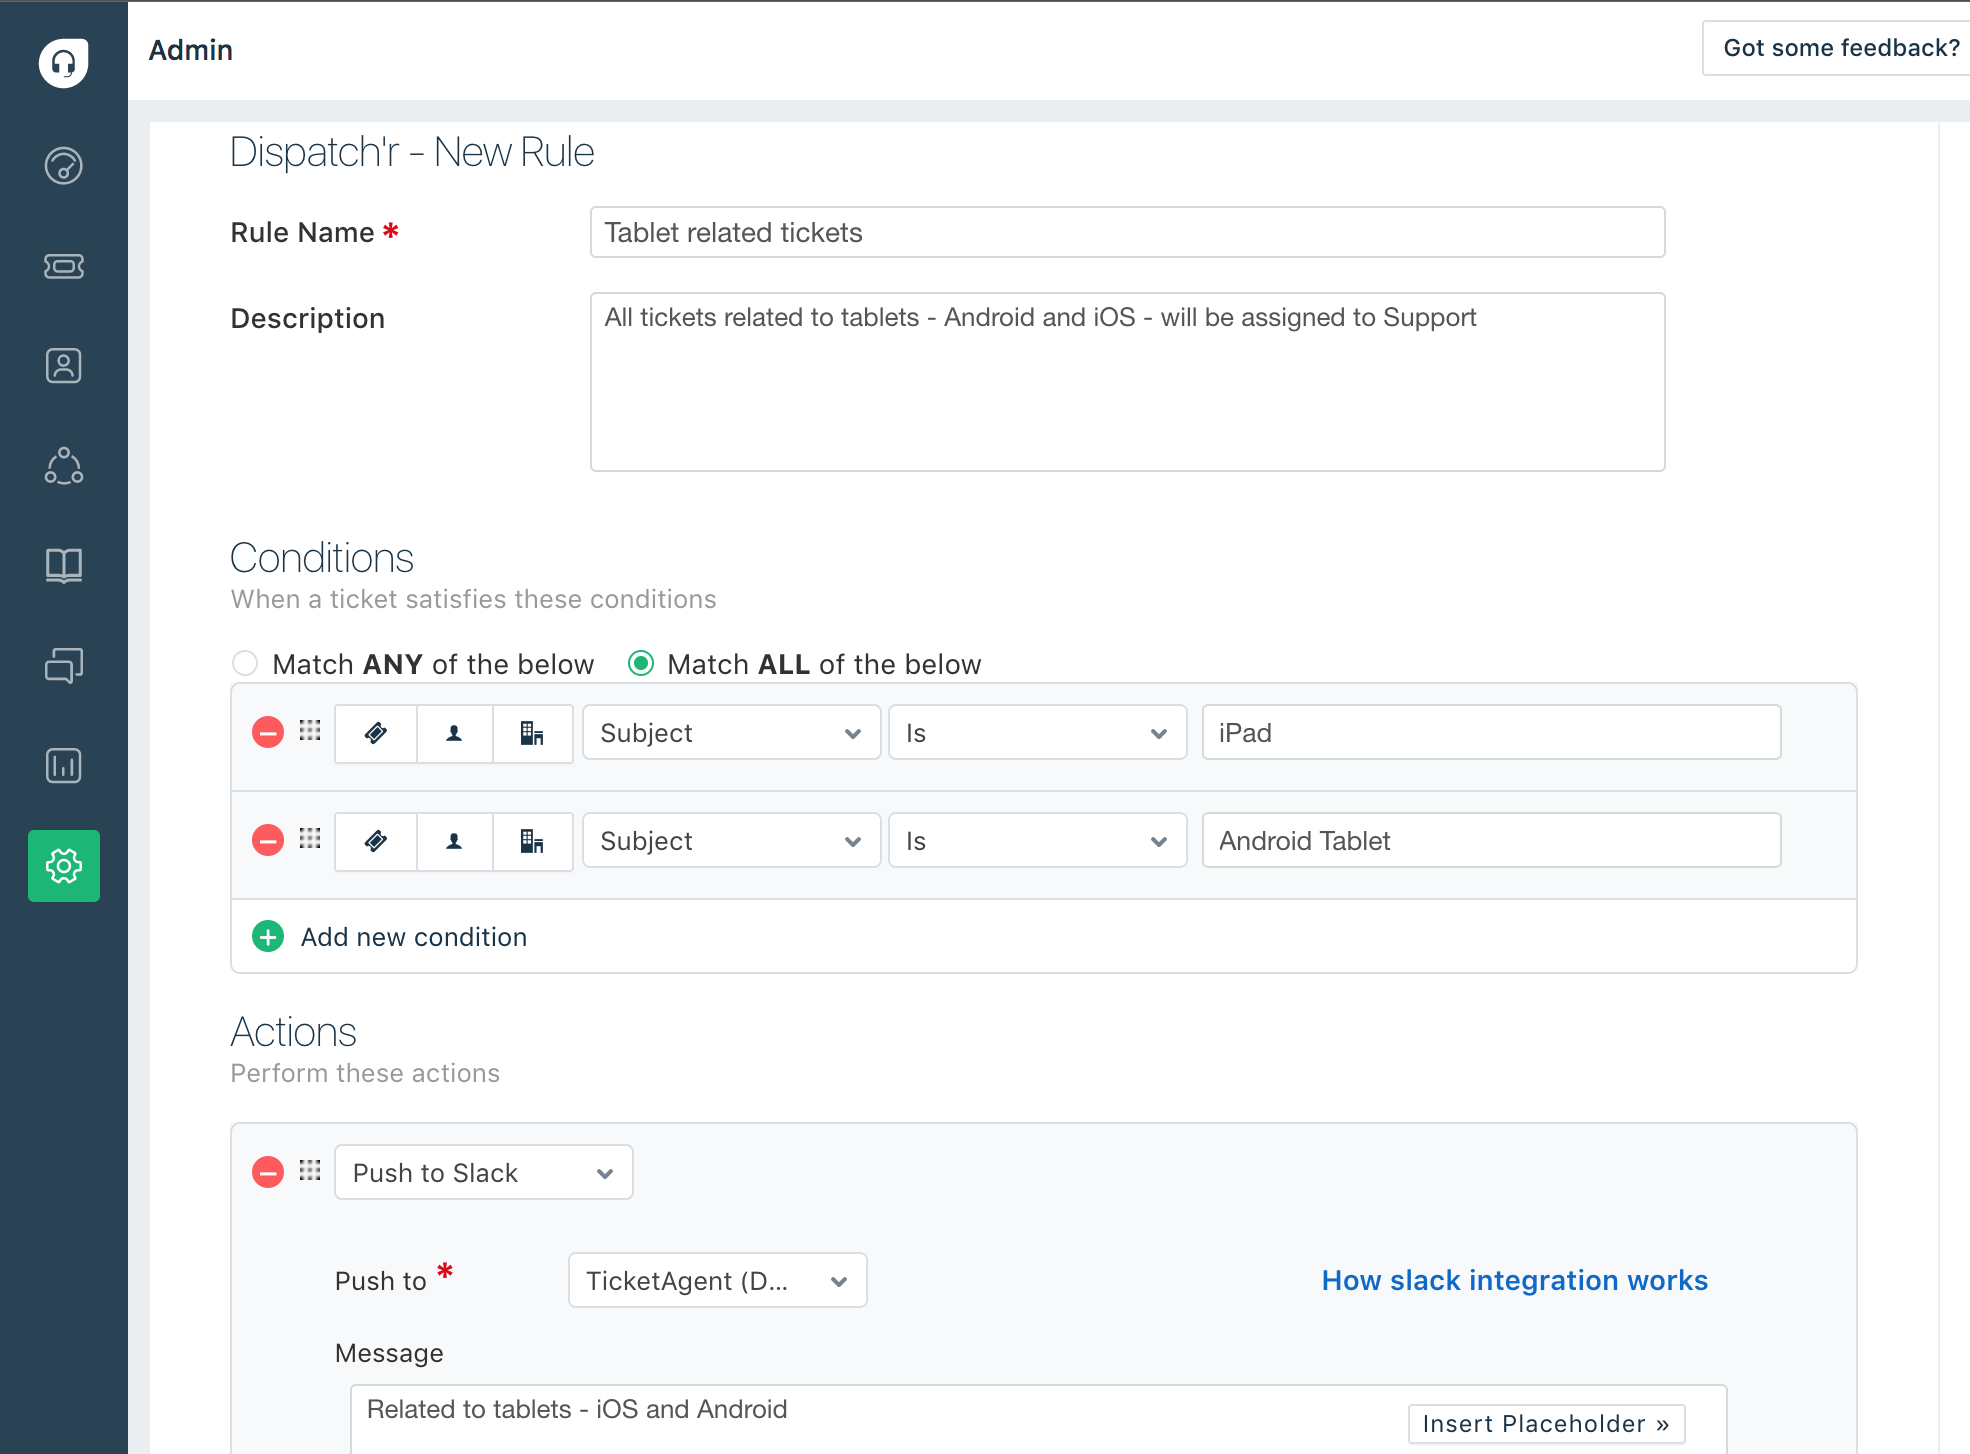The width and height of the screenshot is (1970, 1454).
Task: Click the green plus Add condition icon
Action: pyautogui.click(x=268, y=937)
